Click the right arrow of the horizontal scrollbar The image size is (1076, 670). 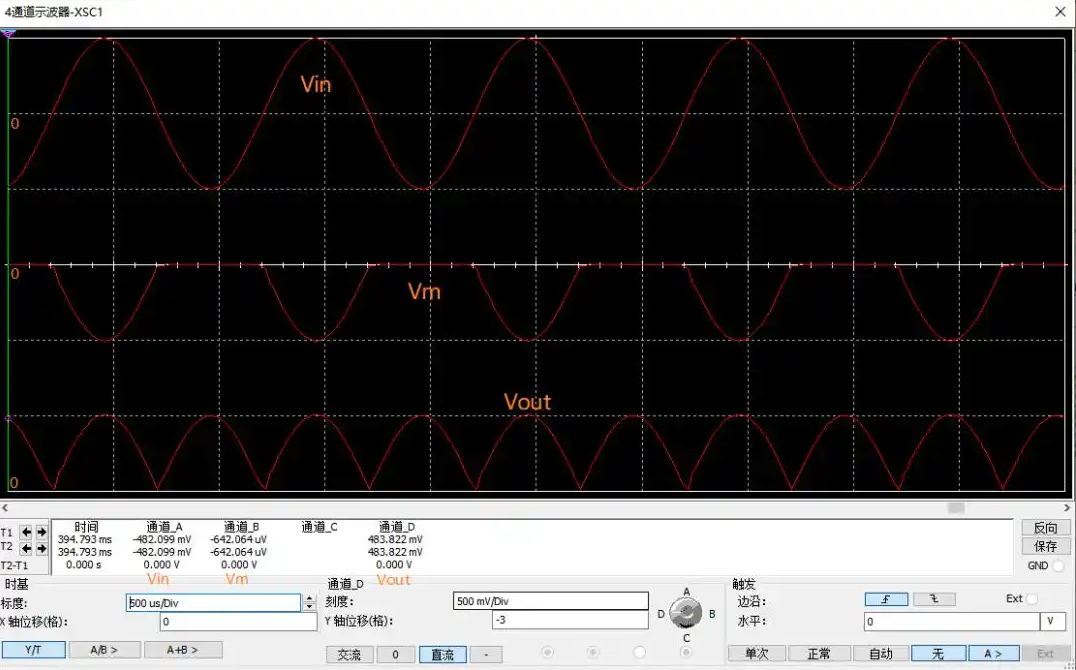1067,508
